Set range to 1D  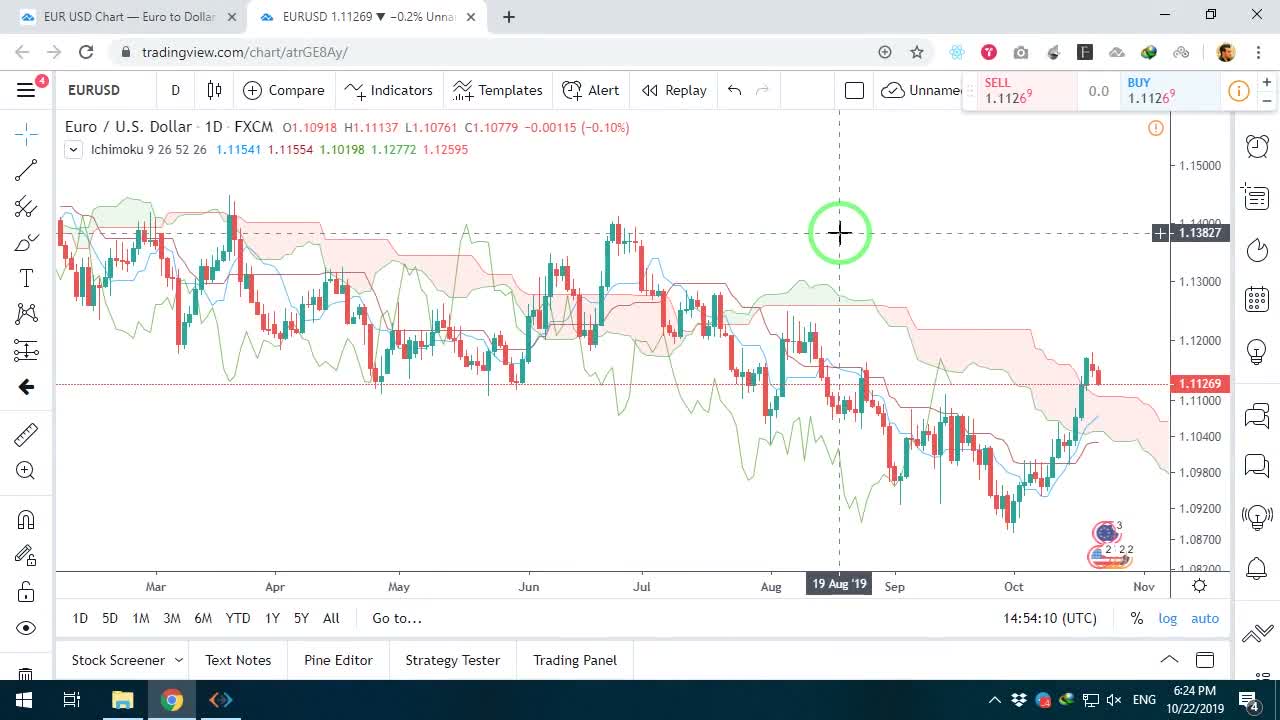click(x=80, y=618)
